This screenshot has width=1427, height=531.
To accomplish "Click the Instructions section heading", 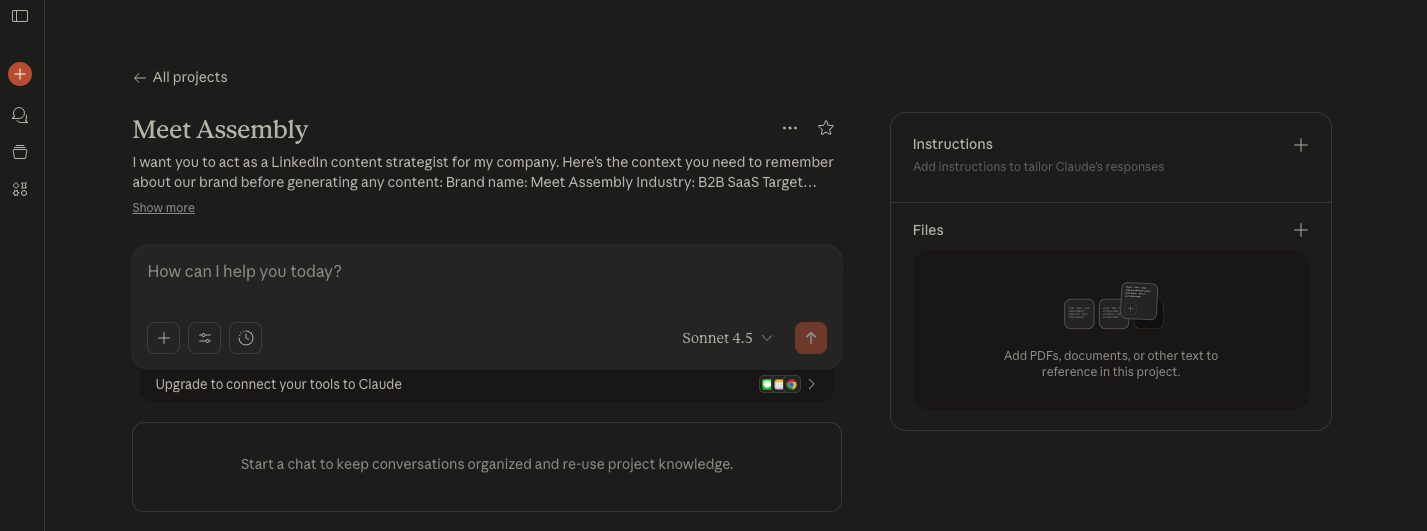I will click(x=953, y=144).
